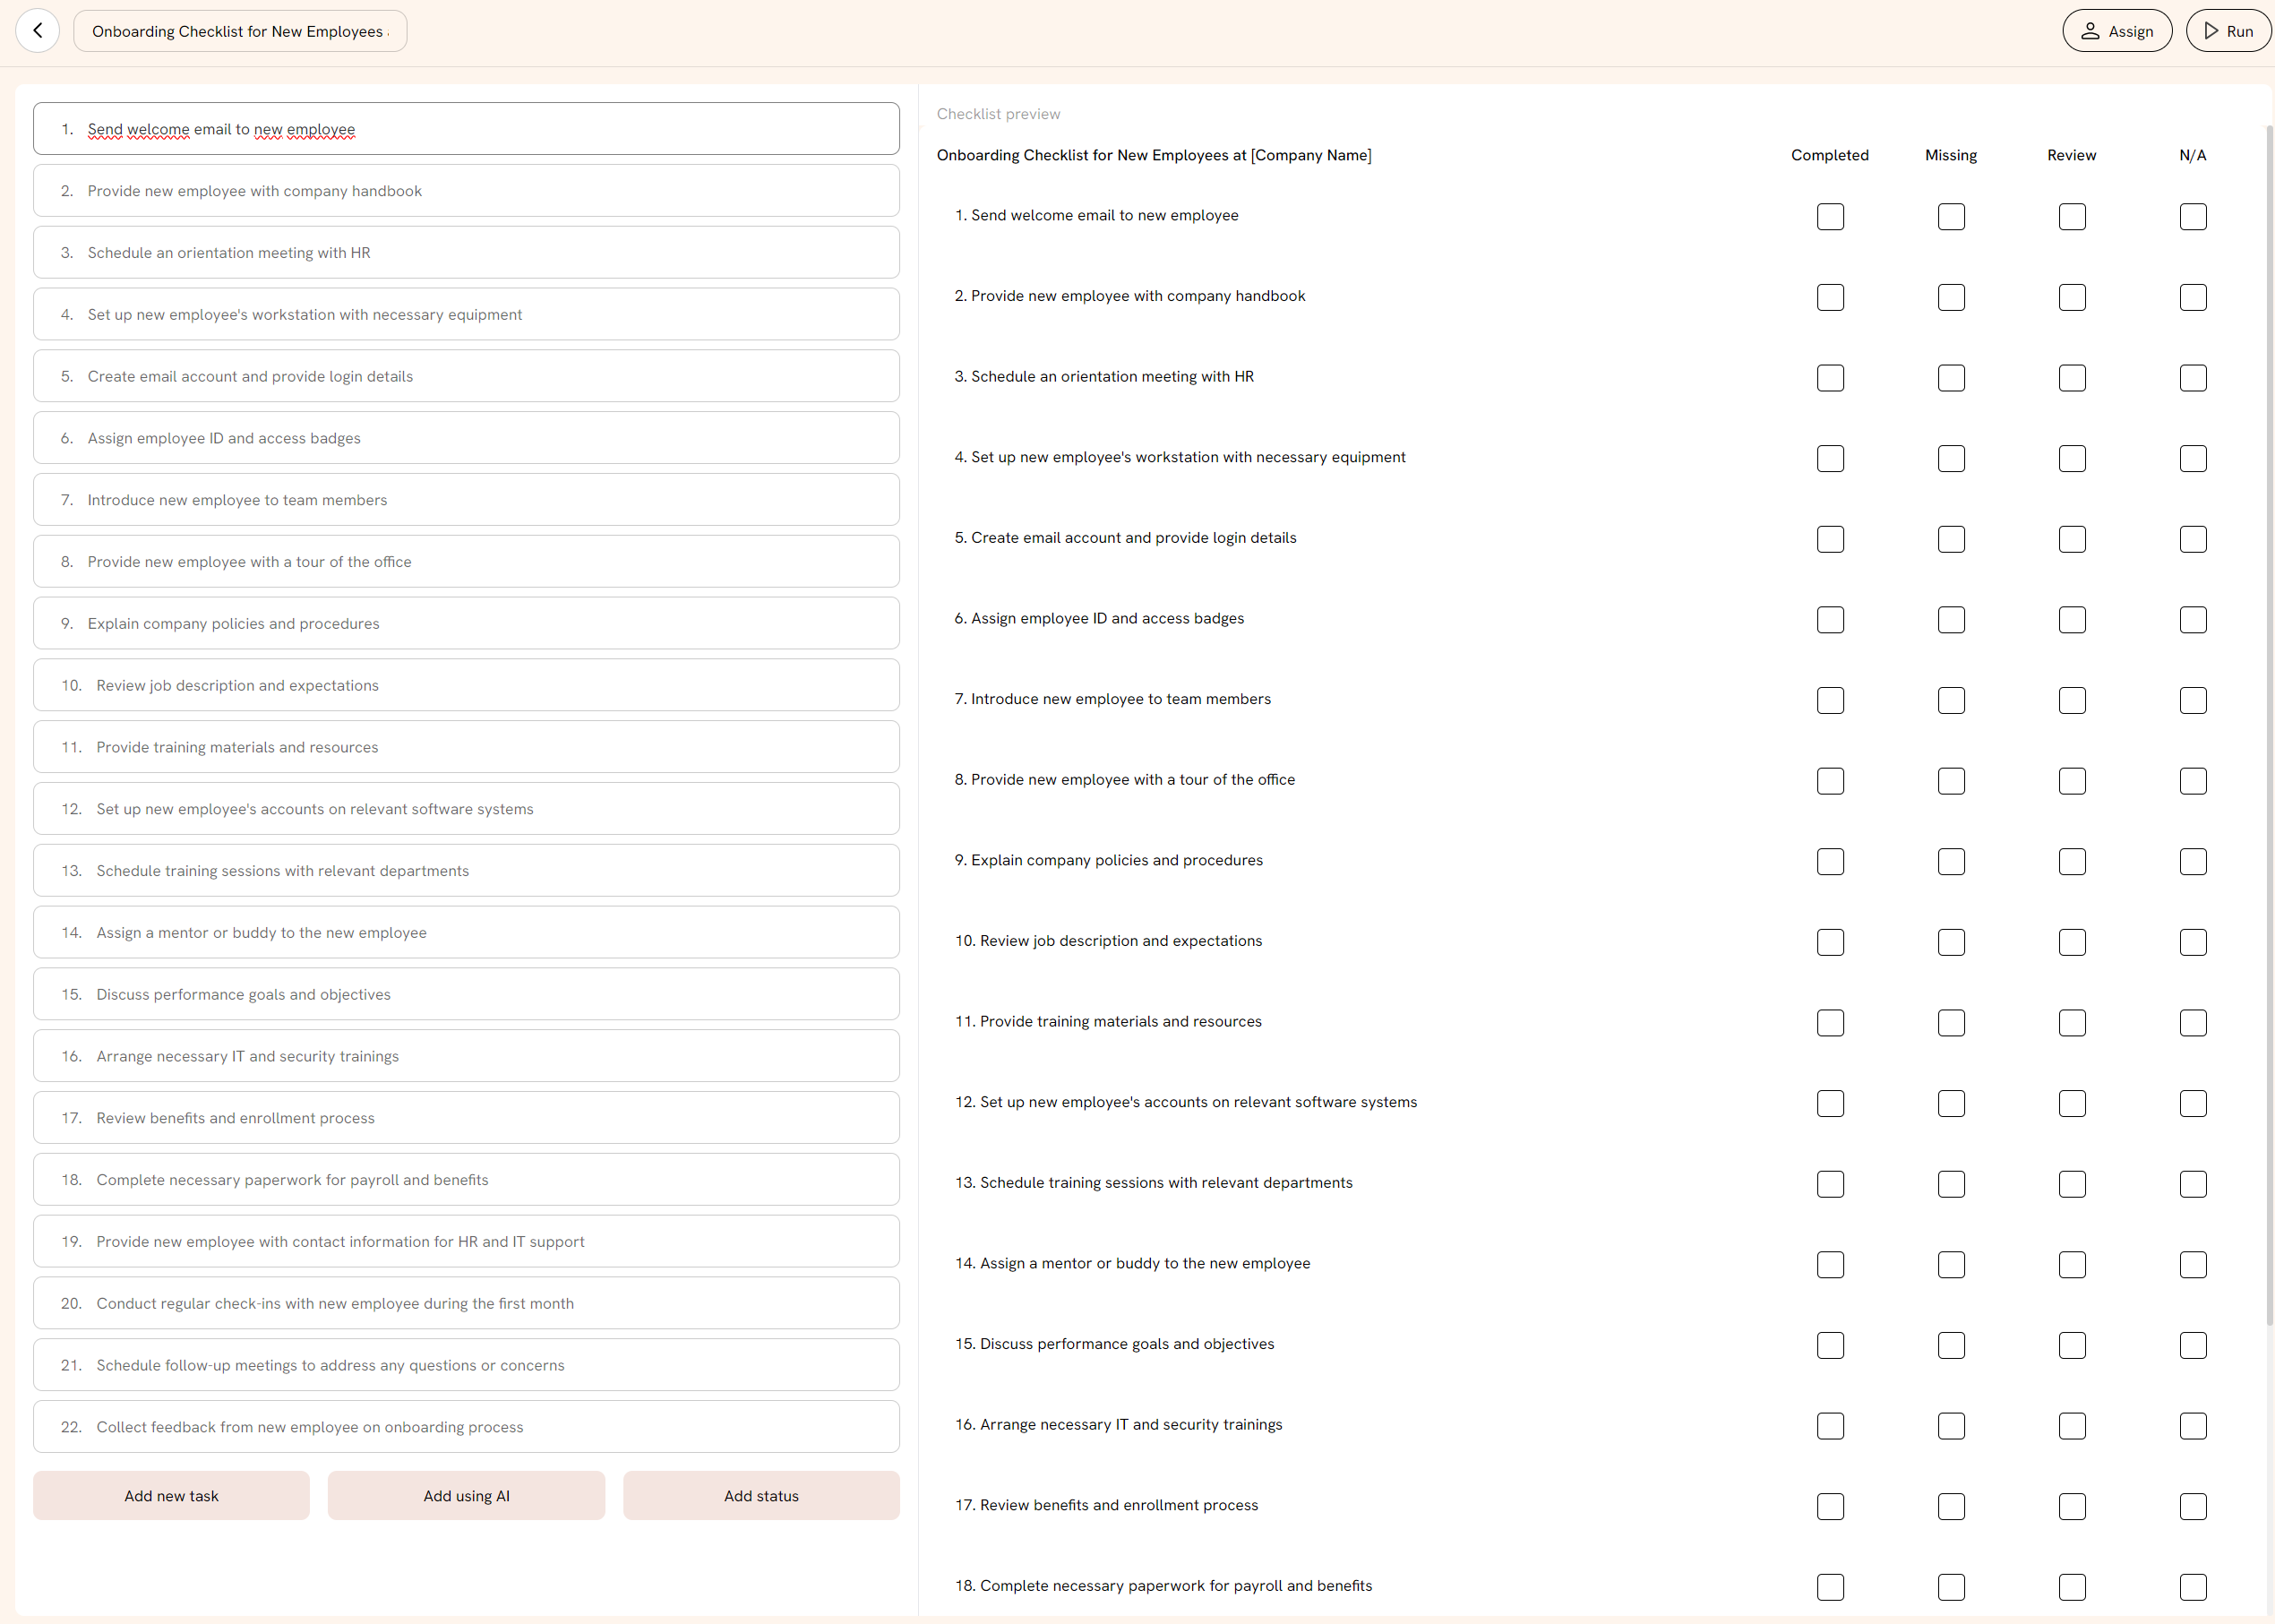Tick Review for Schedule orientation meeting task
This screenshot has width=2275, height=1624.
(2072, 378)
